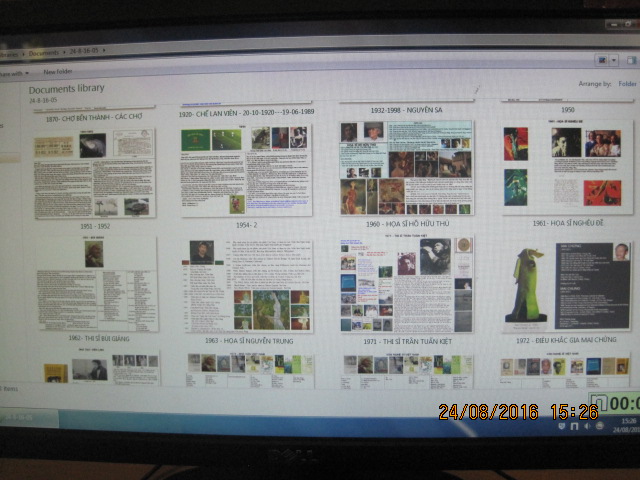Viewport: 640px width, 480px height.
Task: Select thumbnail of 1960 - HỌA SĨ HỒ HỮU THỦ
Action: (x=407, y=168)
